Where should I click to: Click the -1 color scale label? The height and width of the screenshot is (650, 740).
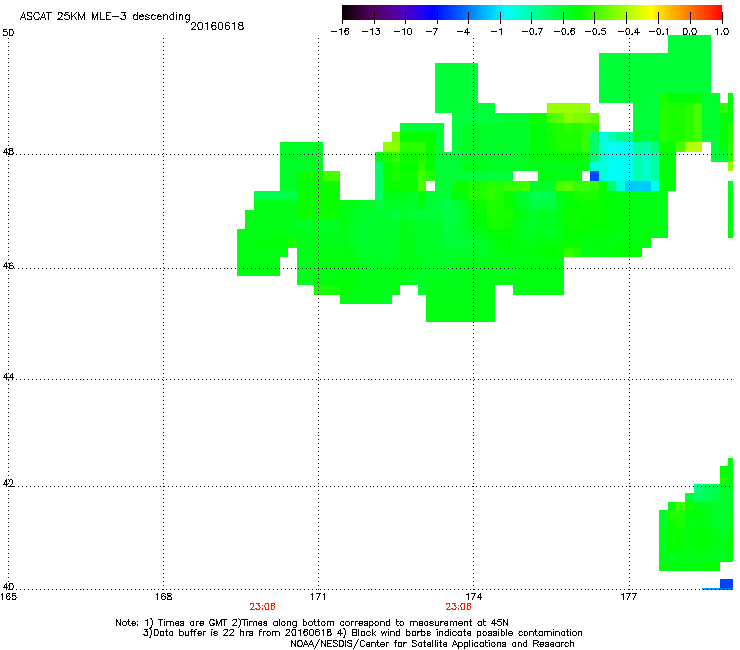coord(496,32)
